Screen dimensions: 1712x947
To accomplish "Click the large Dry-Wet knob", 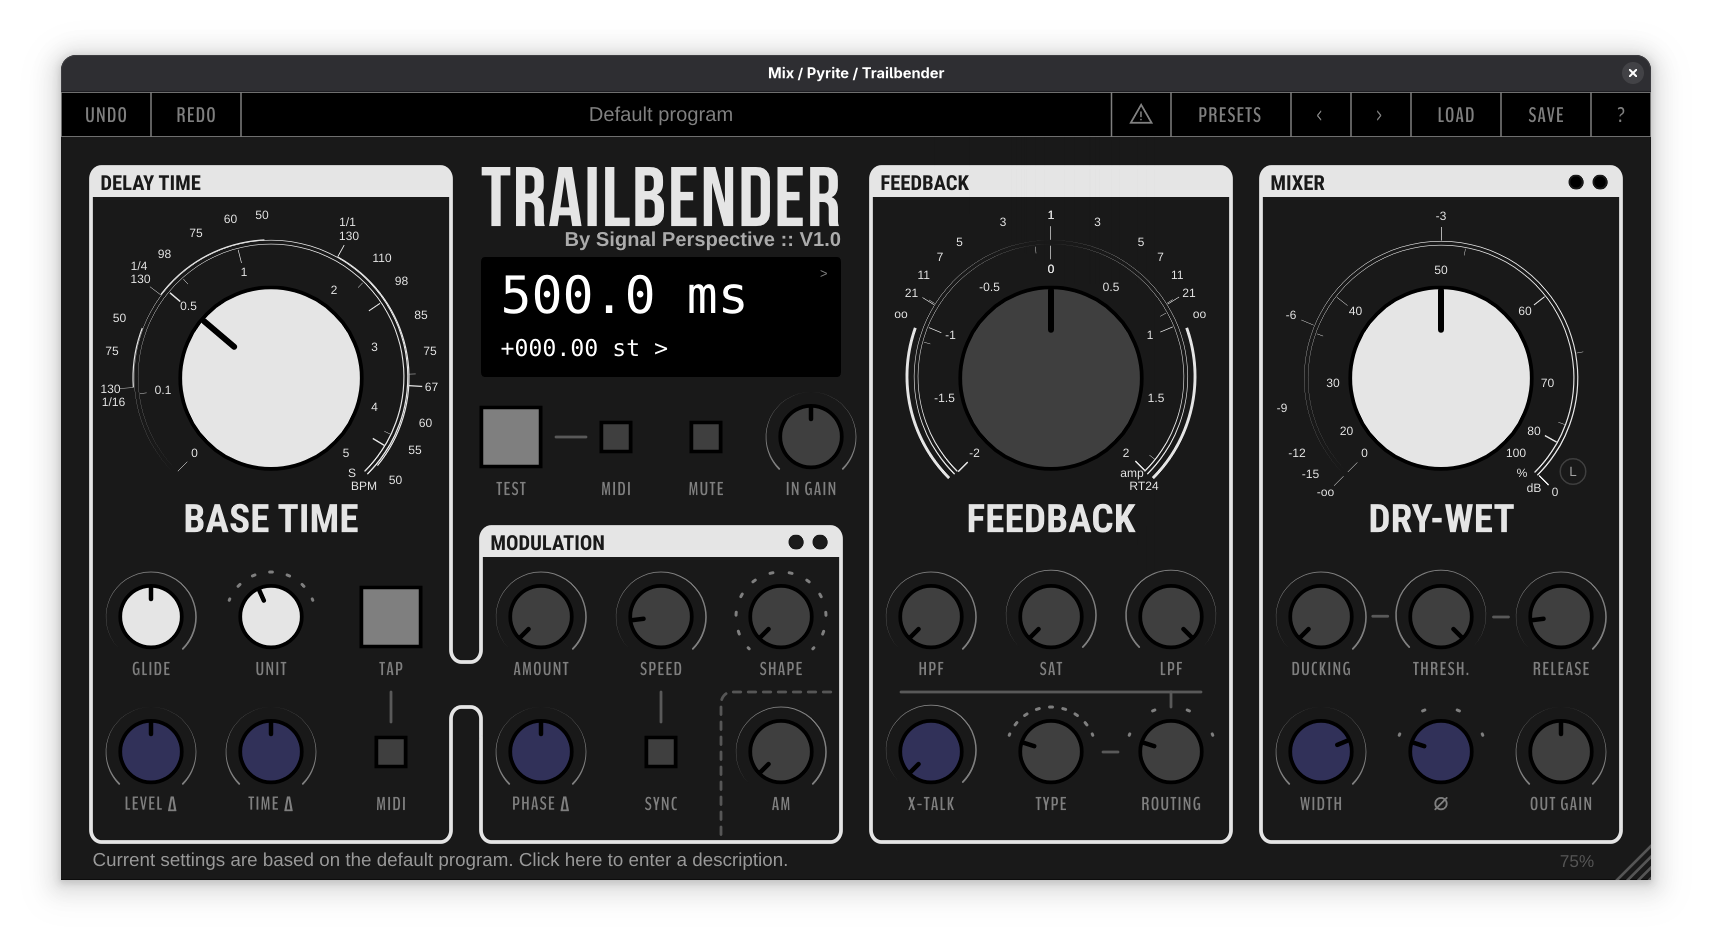I will (x=1440, y=379).
